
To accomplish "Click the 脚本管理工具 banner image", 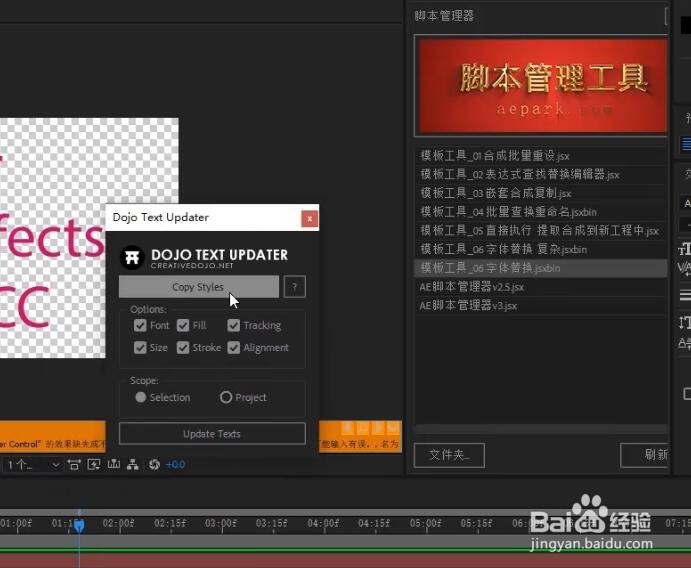I will (542, 86).
